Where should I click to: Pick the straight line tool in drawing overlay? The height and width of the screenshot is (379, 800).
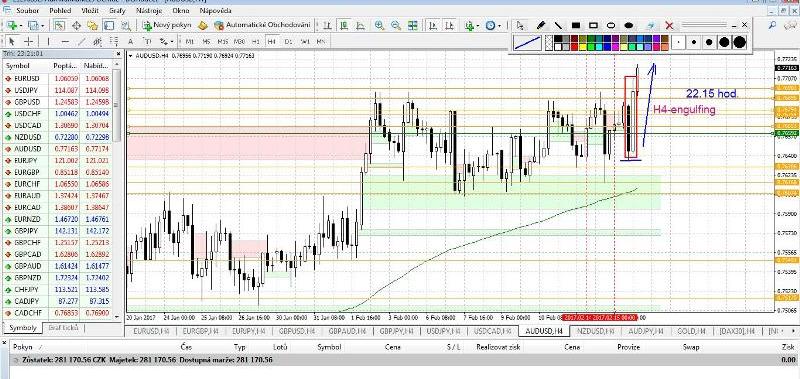558,25
